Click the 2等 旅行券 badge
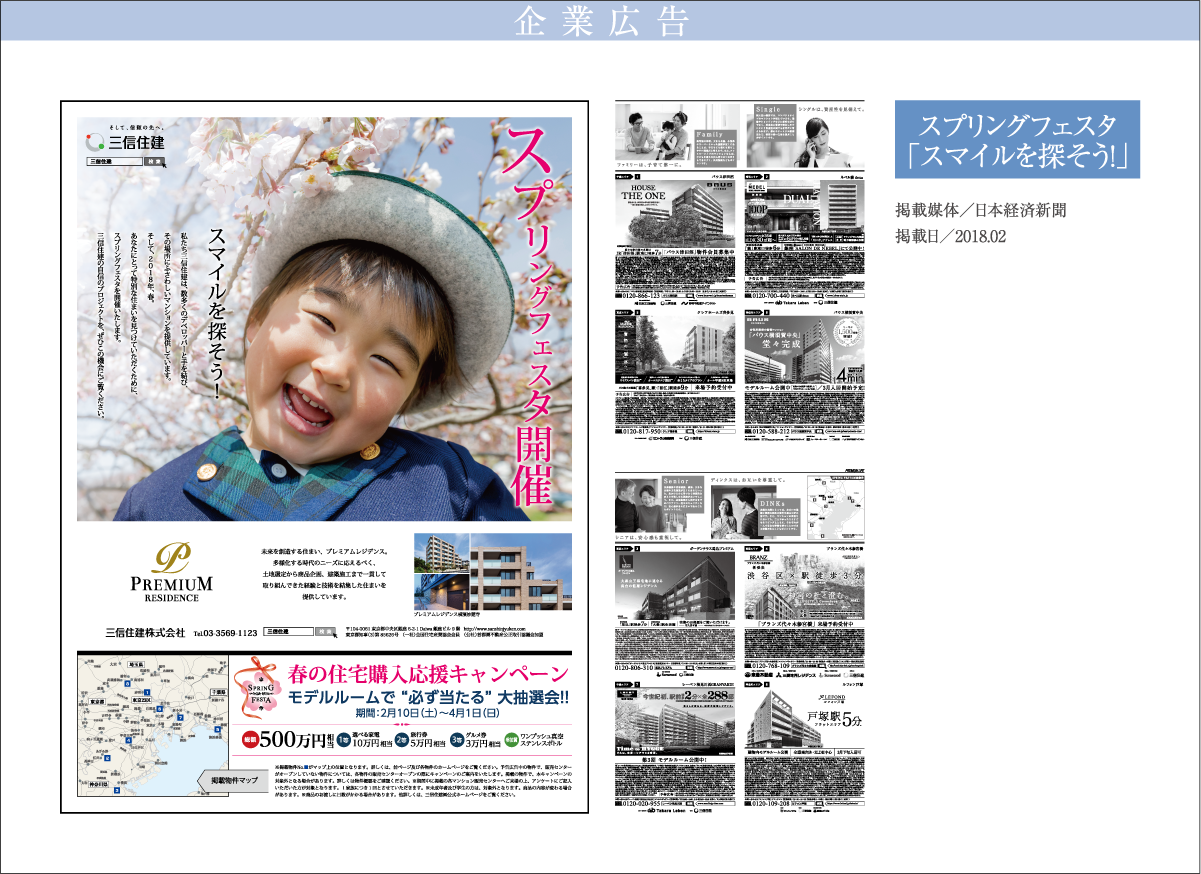 pyautogui.click(x=401, y=741)
